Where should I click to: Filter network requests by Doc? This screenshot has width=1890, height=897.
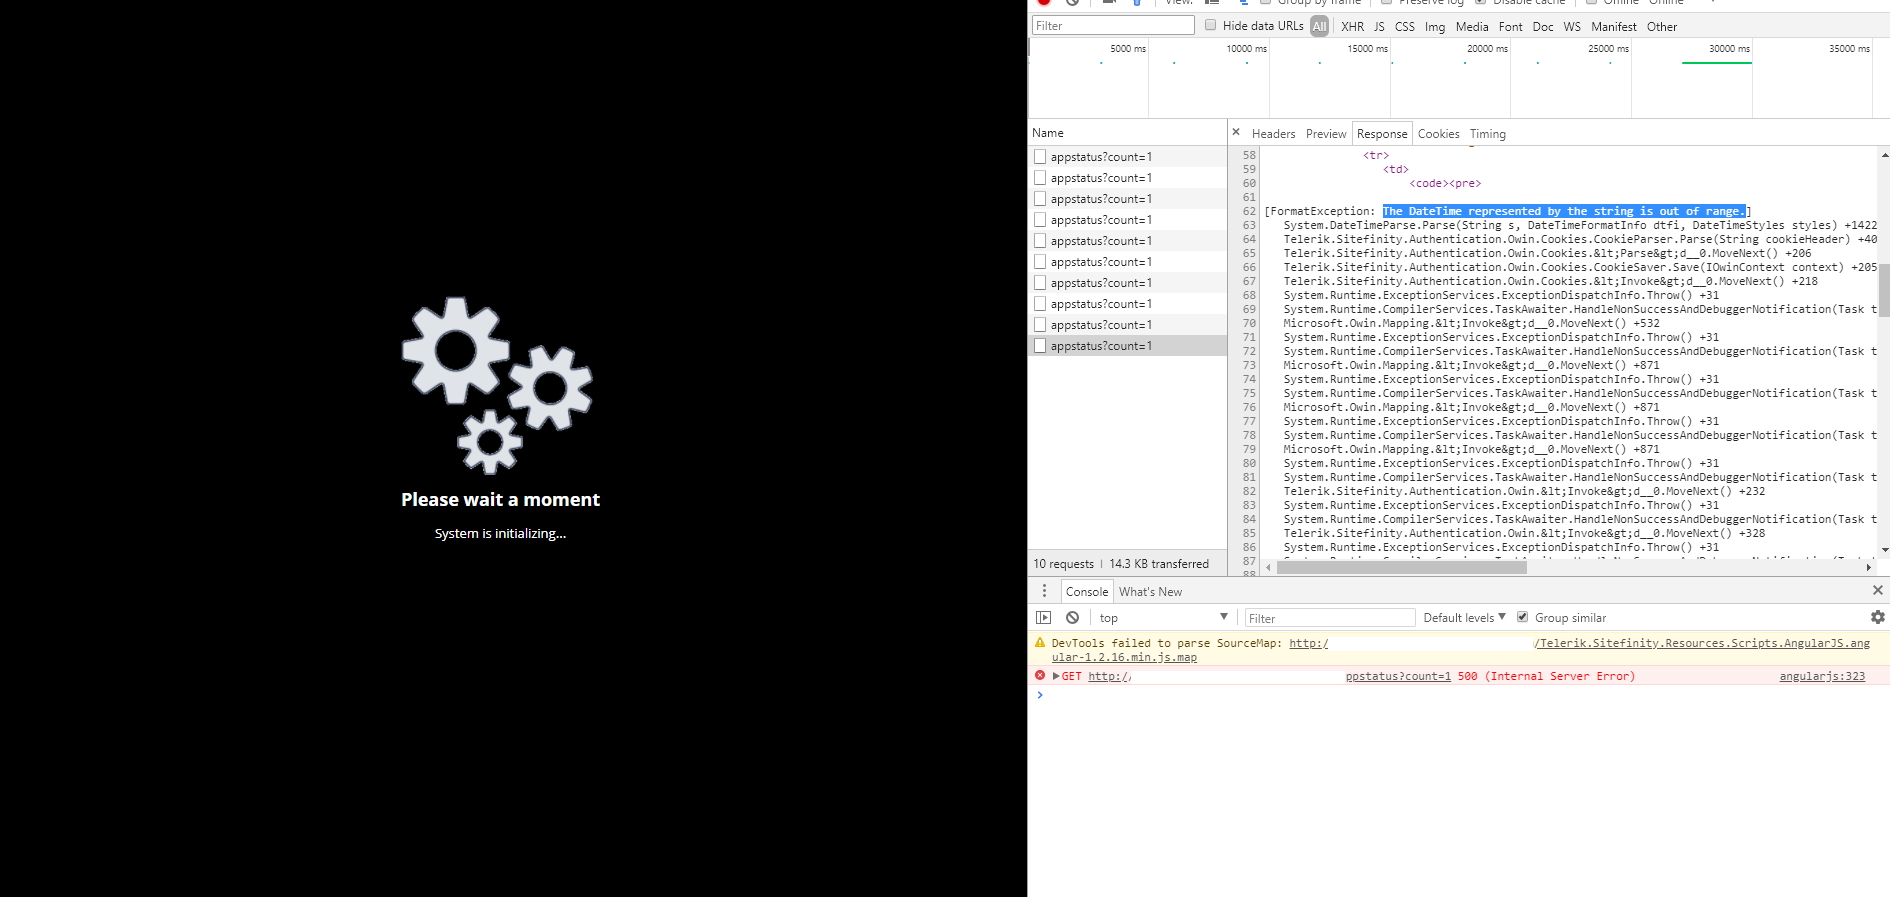(1543, 27)
